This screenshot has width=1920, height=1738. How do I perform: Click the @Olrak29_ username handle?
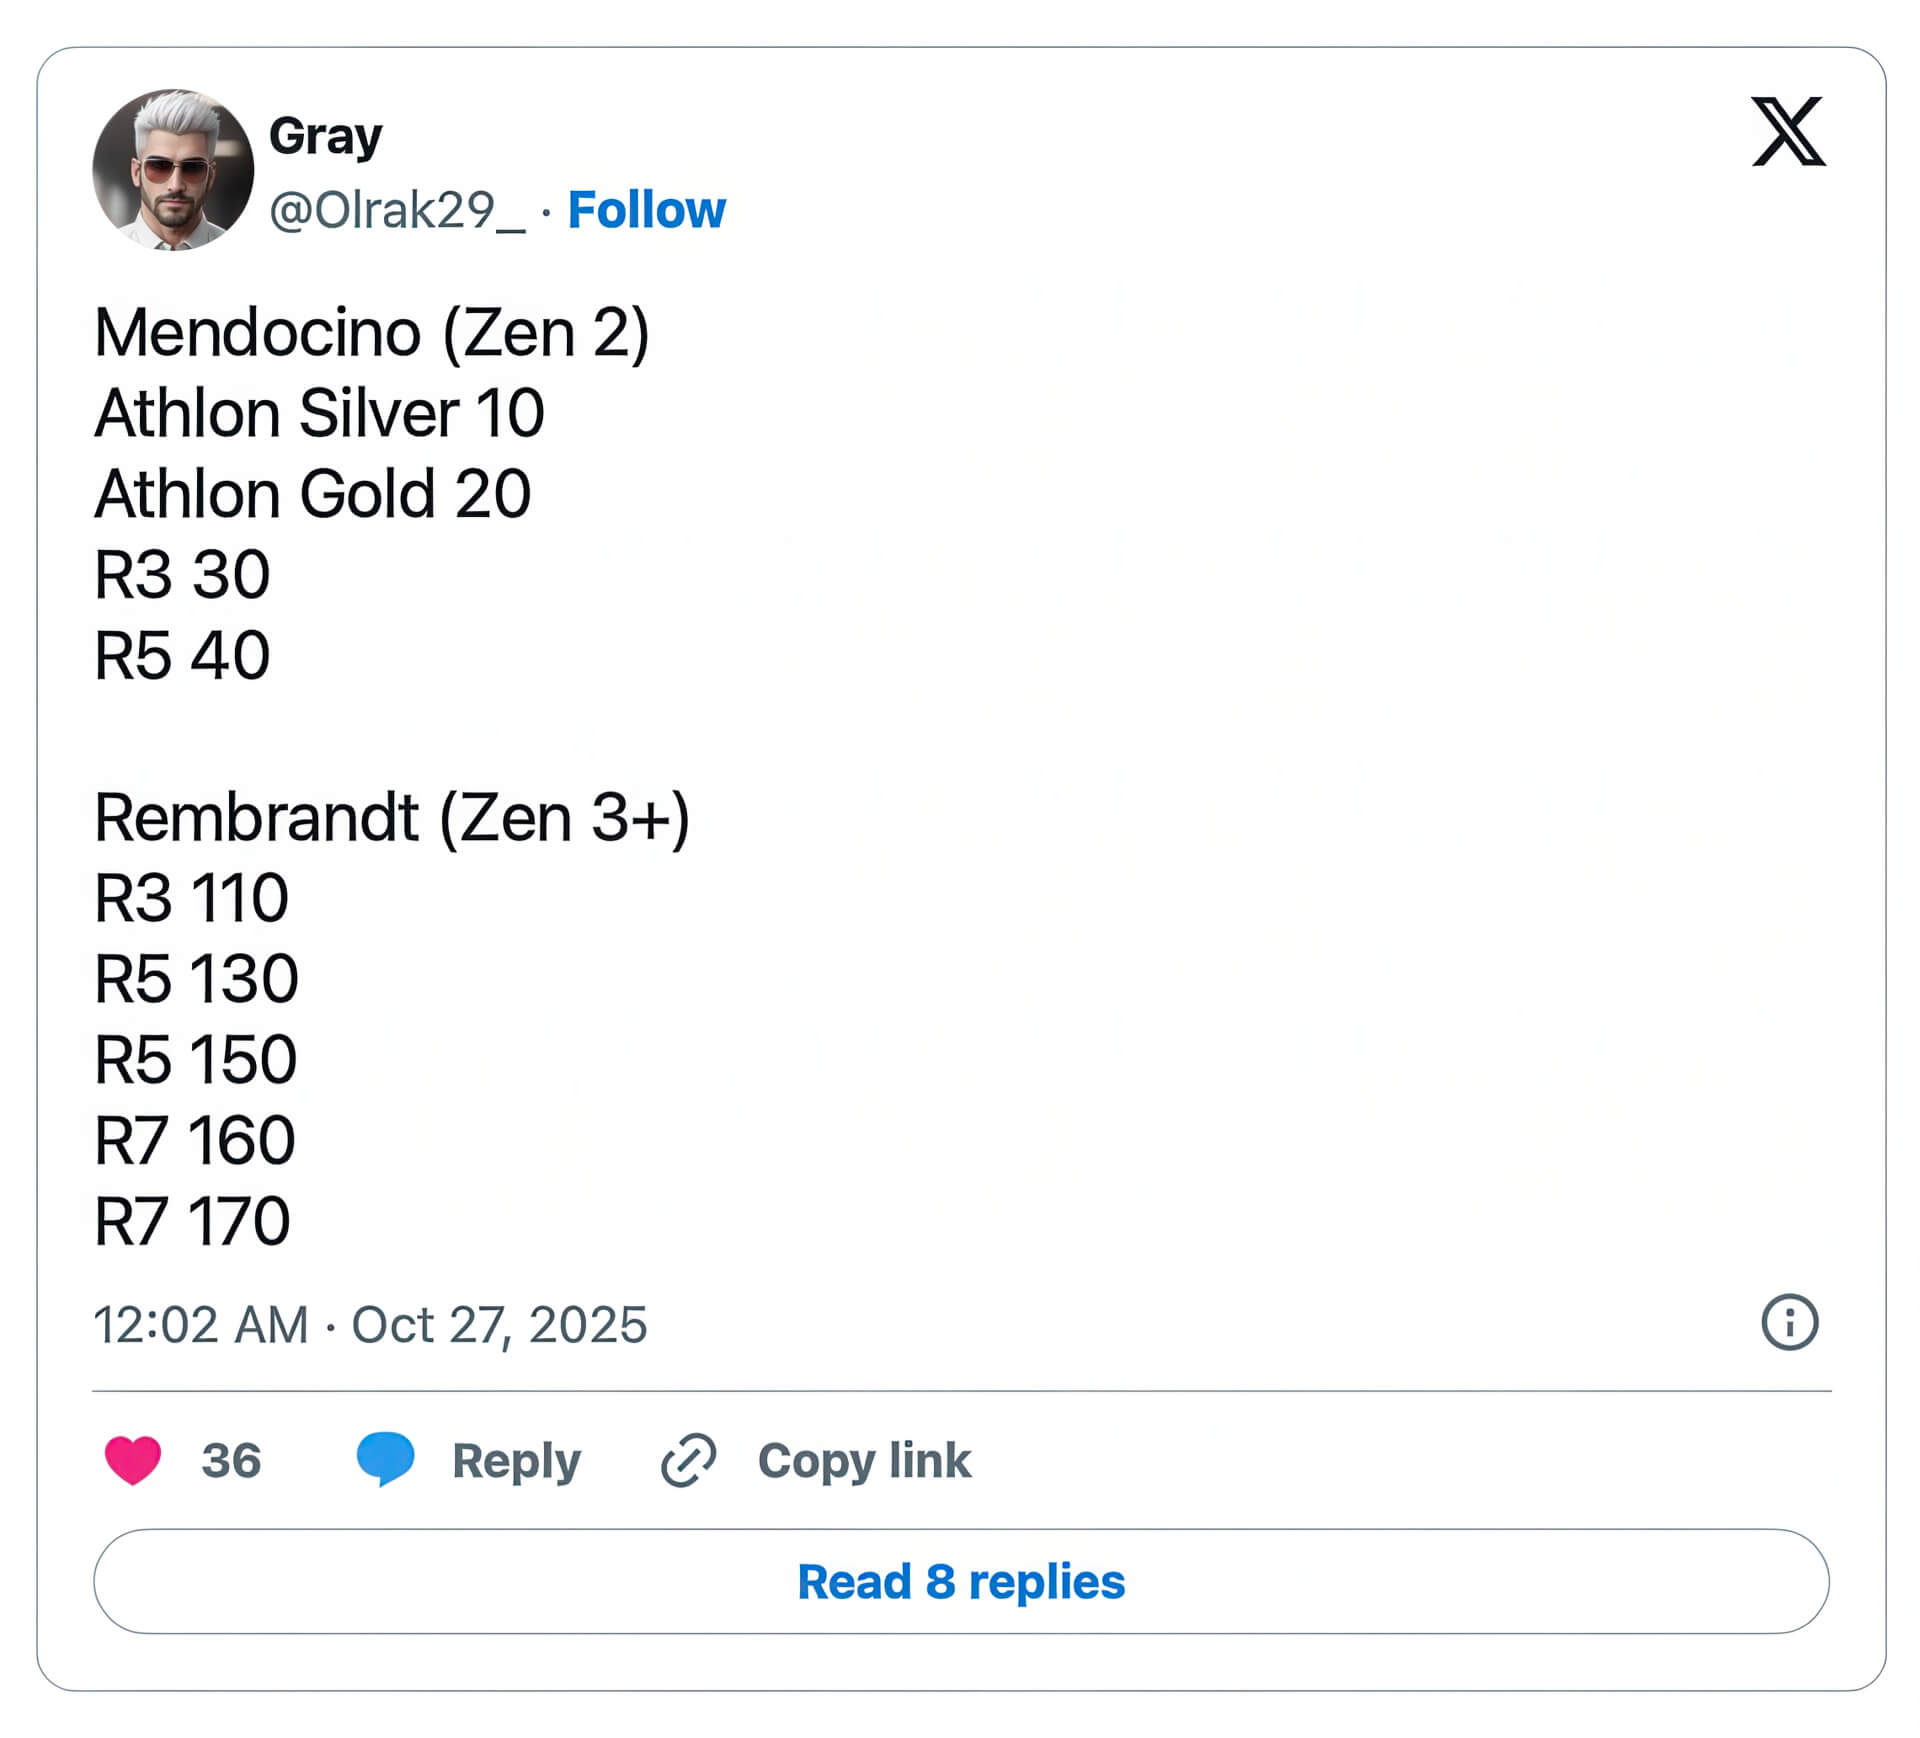(396, 210)
